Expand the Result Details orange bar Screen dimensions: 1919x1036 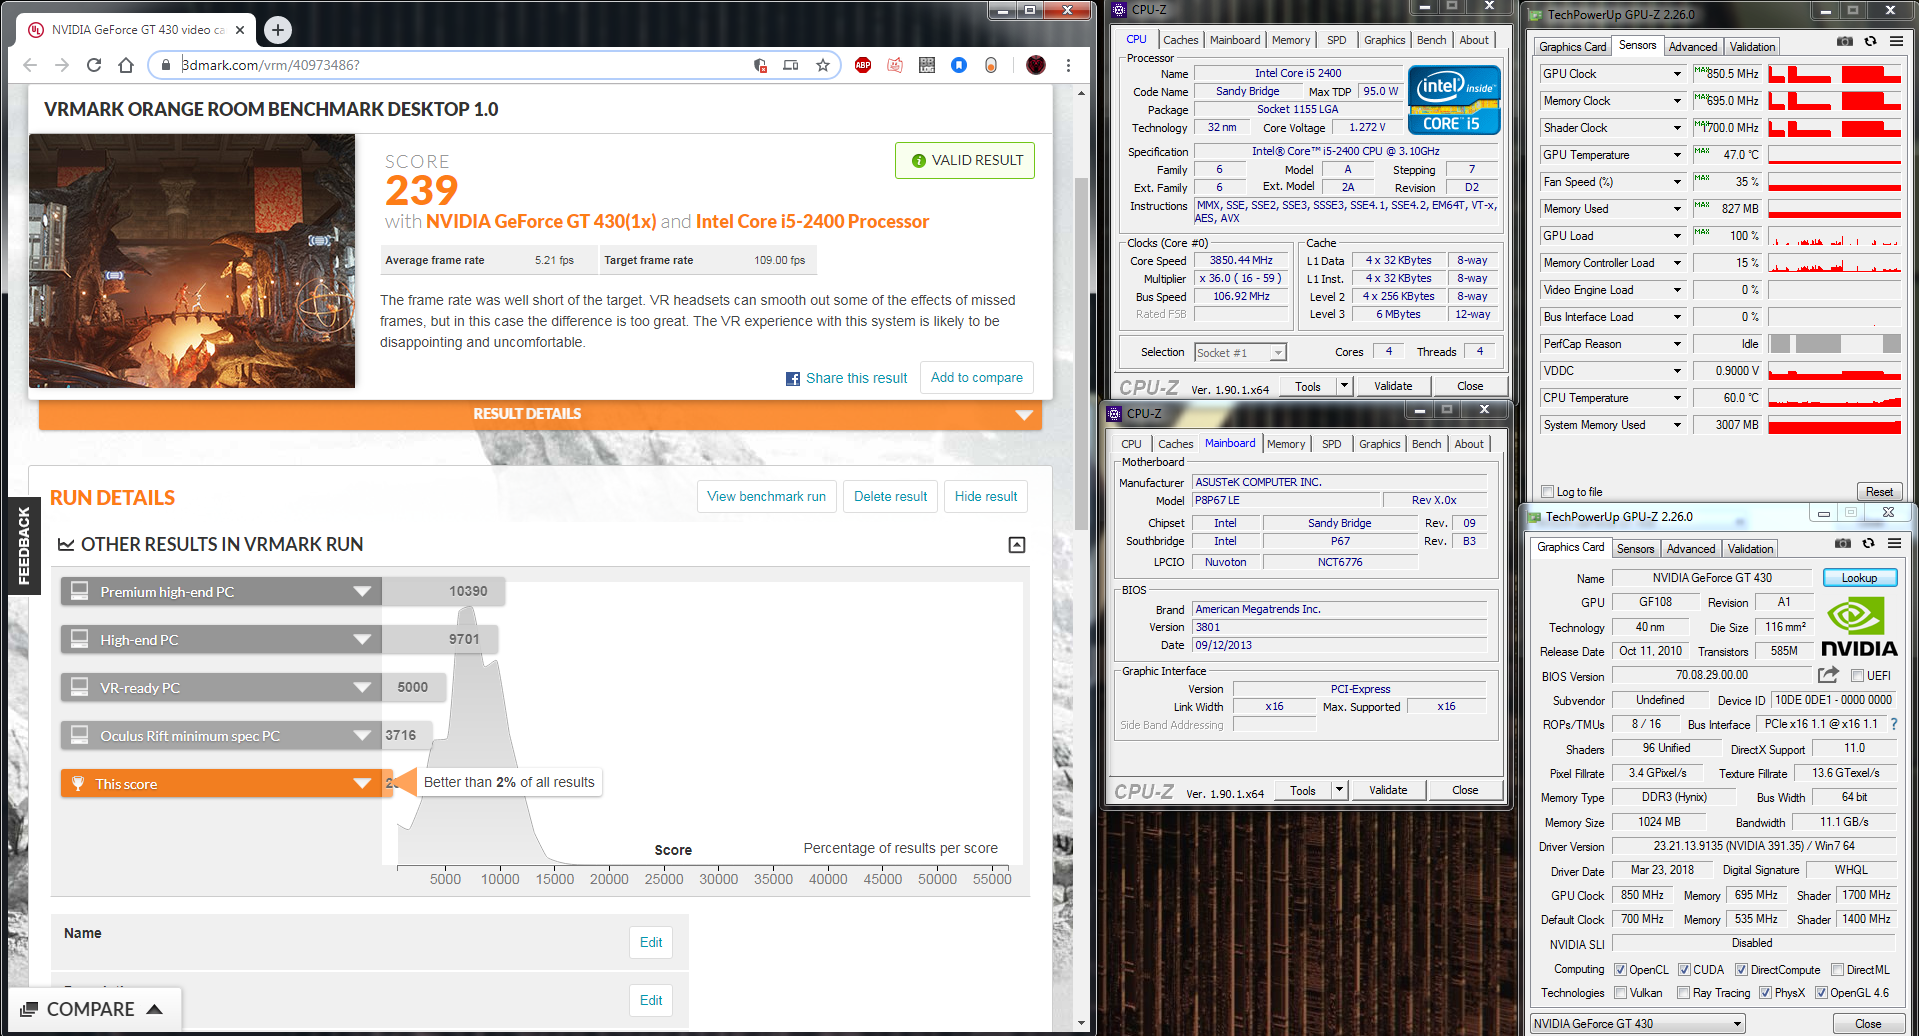pyautogui.click(x=540, y=415)
